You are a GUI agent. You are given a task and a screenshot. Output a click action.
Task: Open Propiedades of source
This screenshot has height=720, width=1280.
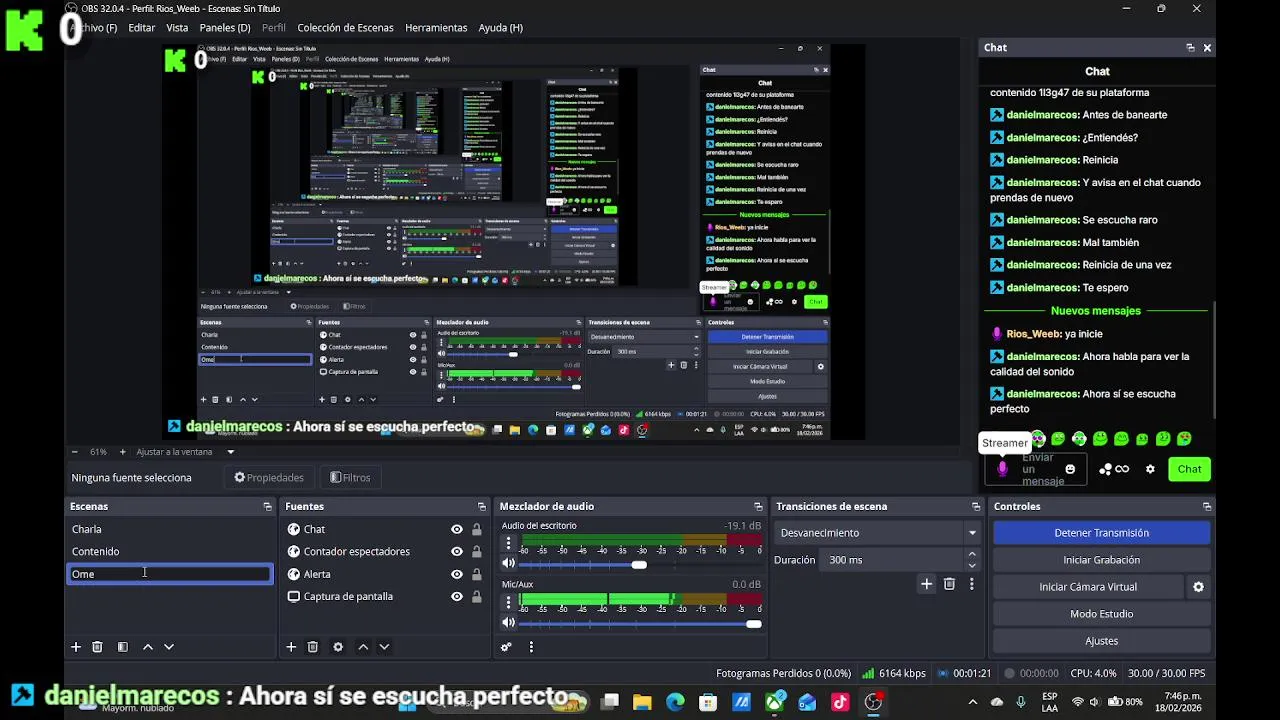(x=269, y=478)
